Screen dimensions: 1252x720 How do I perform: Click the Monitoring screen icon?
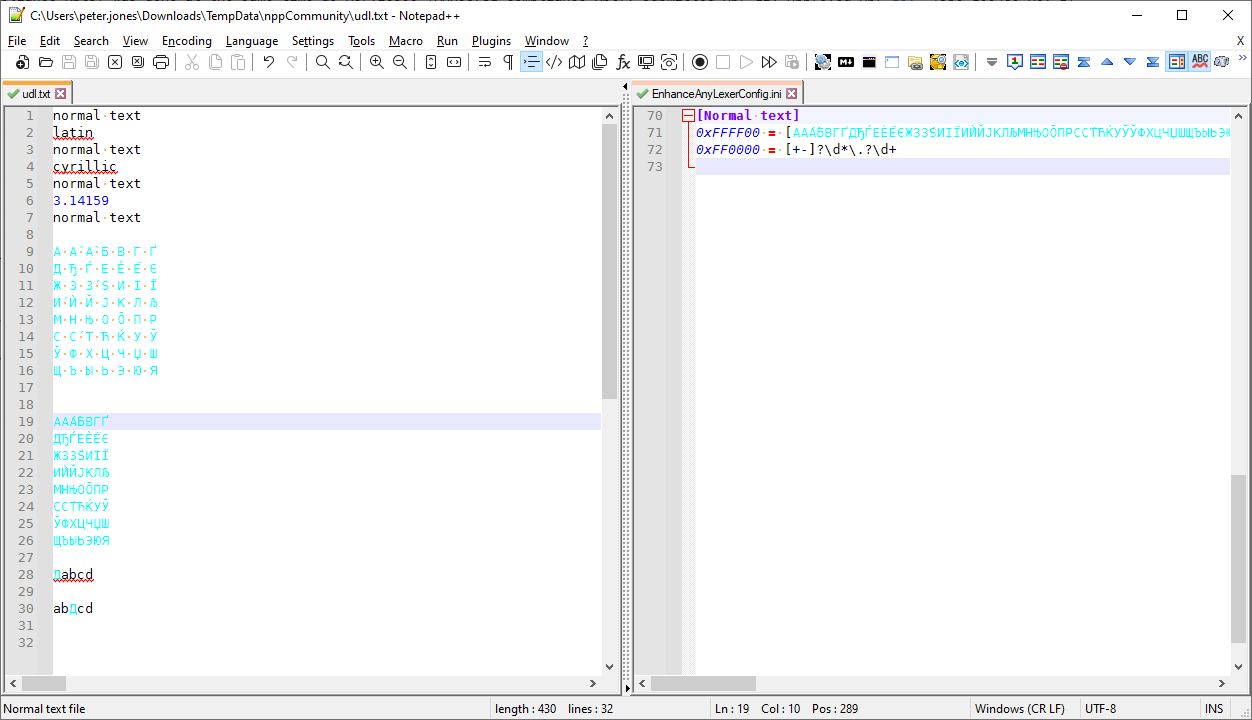[646, 62]
